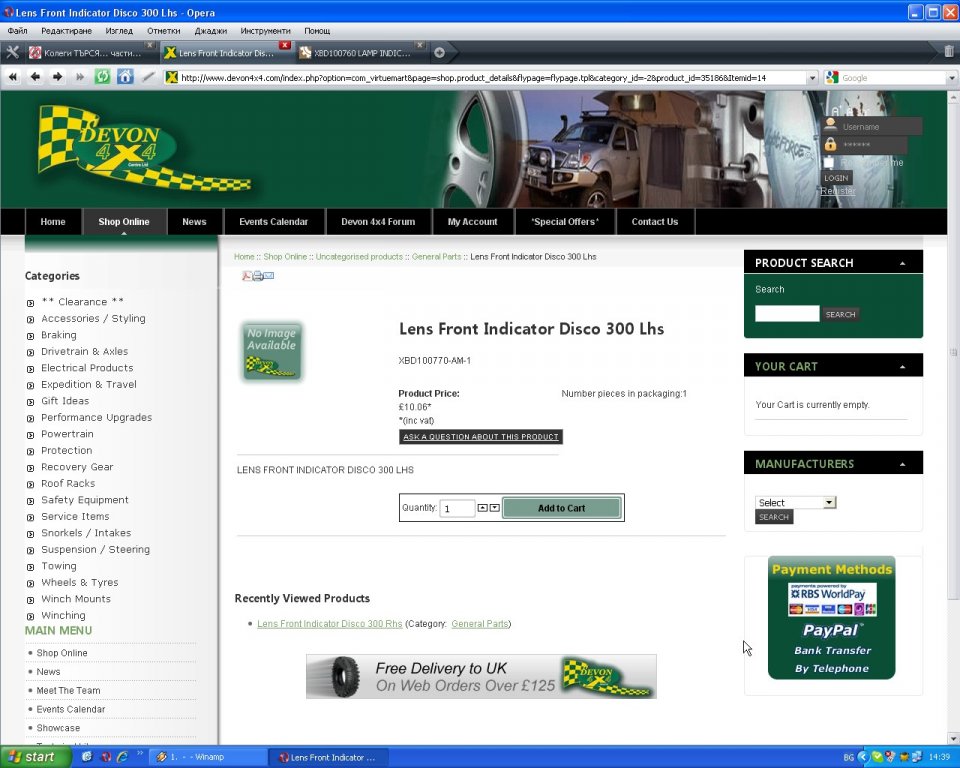Open the address bar history dropdown

point(812,78)
